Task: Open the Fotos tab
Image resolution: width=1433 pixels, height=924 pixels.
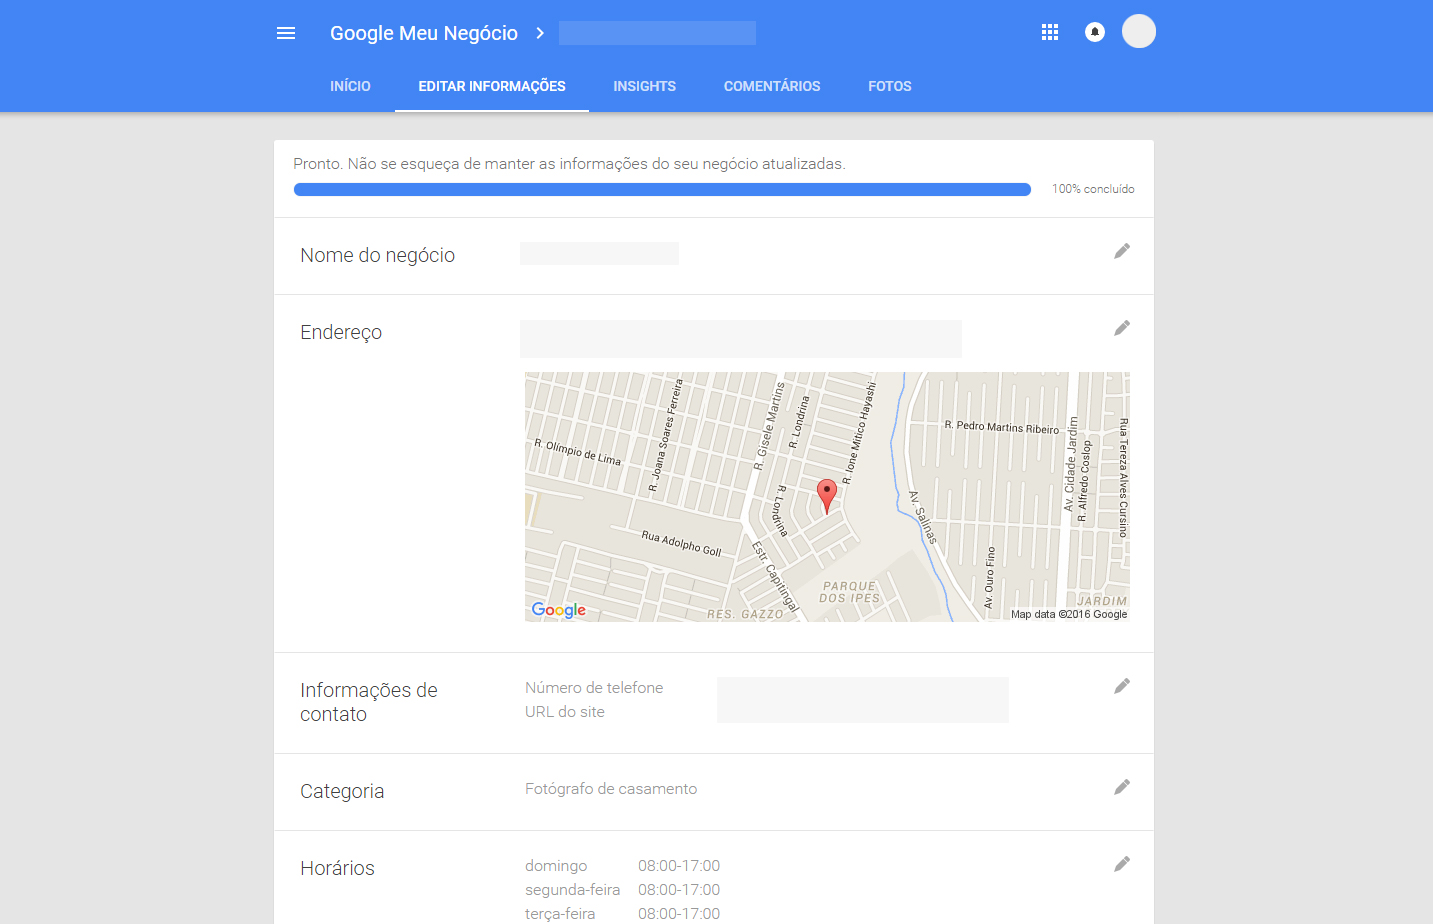Action: (x=889, y=86)
